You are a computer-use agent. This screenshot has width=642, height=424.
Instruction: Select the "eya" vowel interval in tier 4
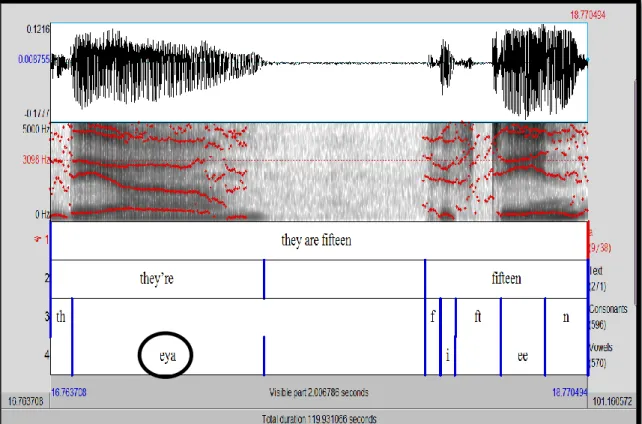pos(168,356)
